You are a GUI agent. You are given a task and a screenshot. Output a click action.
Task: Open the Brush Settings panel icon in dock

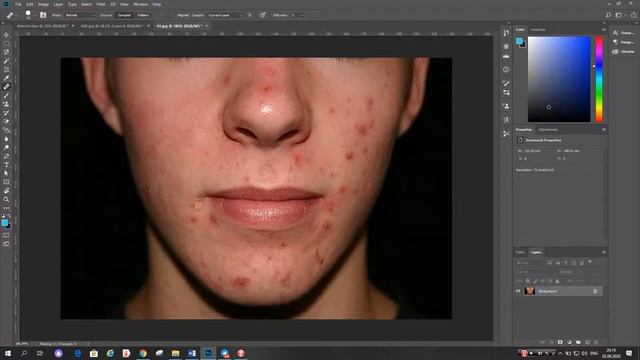click(x=506, y=83)
